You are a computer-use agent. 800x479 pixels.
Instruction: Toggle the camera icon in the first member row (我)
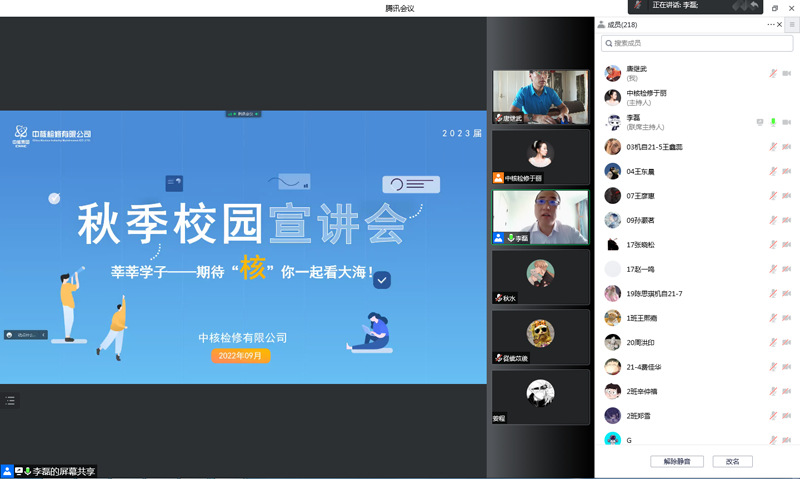click(x=787, y=73)
